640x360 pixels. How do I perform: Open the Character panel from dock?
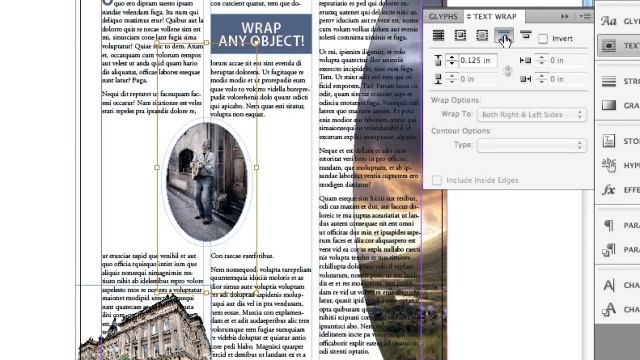(618, 285)
